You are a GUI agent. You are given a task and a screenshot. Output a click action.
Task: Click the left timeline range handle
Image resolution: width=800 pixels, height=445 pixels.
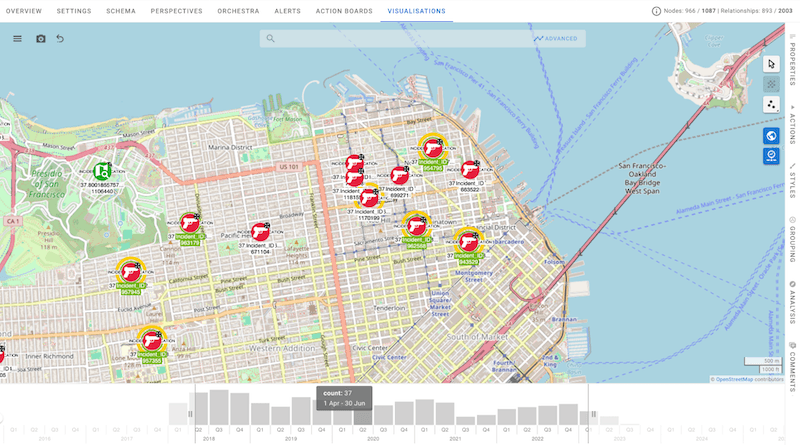190,414
